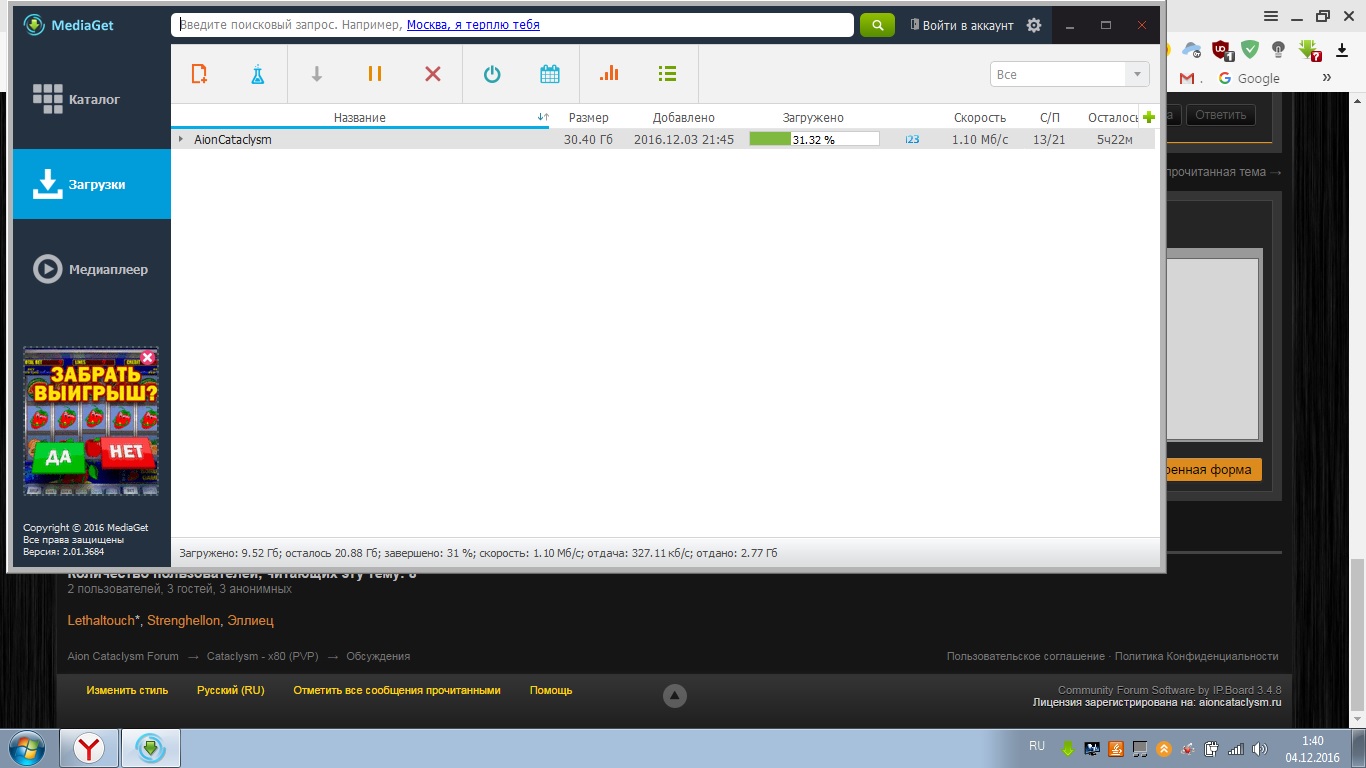1366x768 pixels.
Task: Switch to Yandex Browser in the taskbar
Action: (x=89, y=748)
